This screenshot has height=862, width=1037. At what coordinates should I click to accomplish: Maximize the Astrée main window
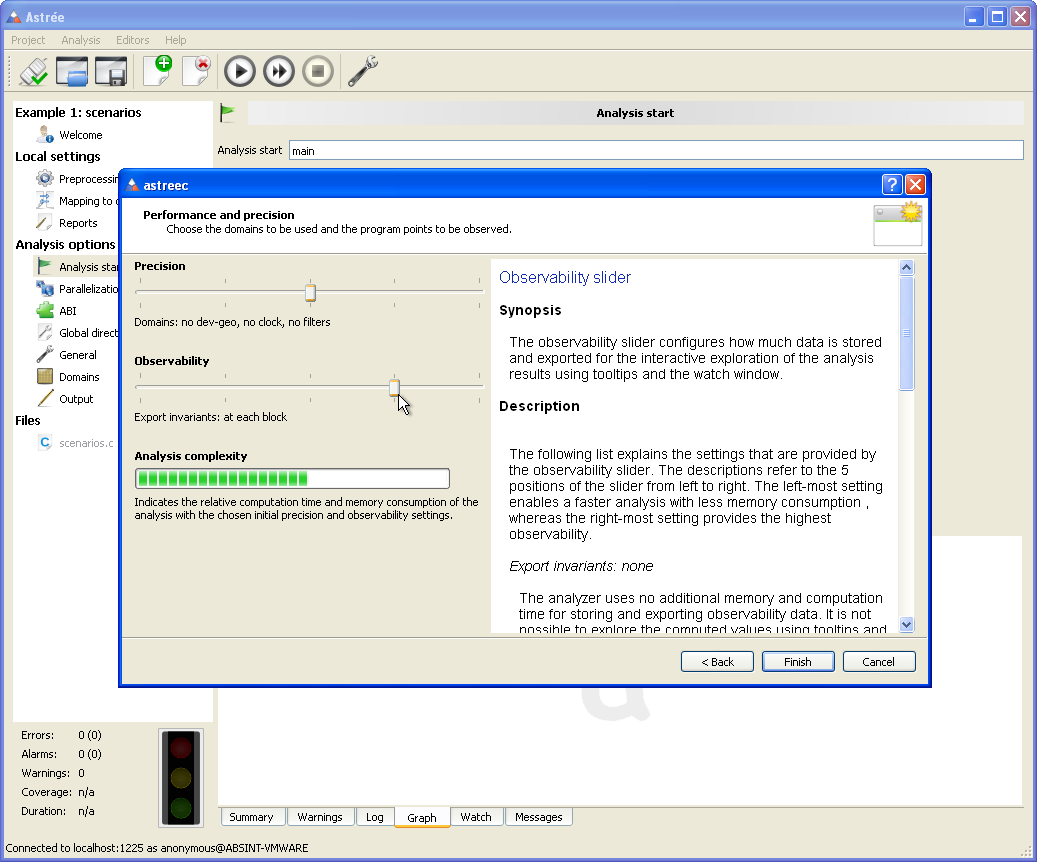coord(997,17)
